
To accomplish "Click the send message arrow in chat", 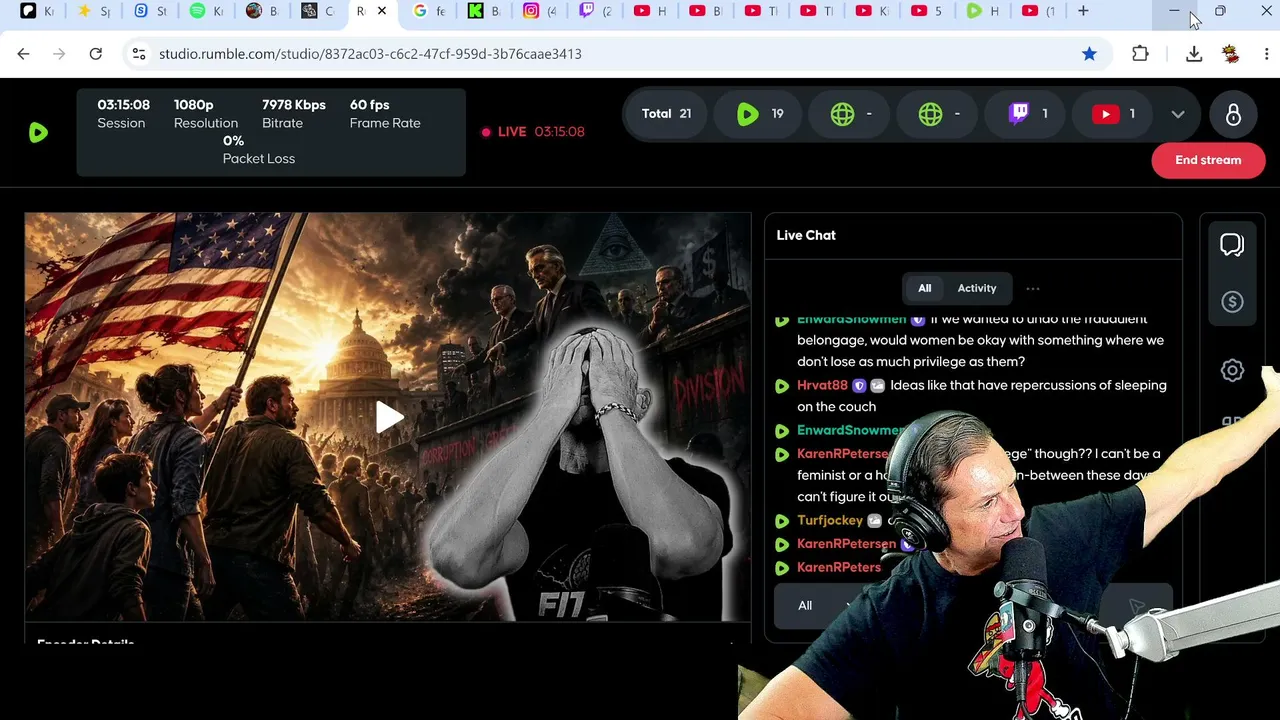I will (x=1135, y=606).
